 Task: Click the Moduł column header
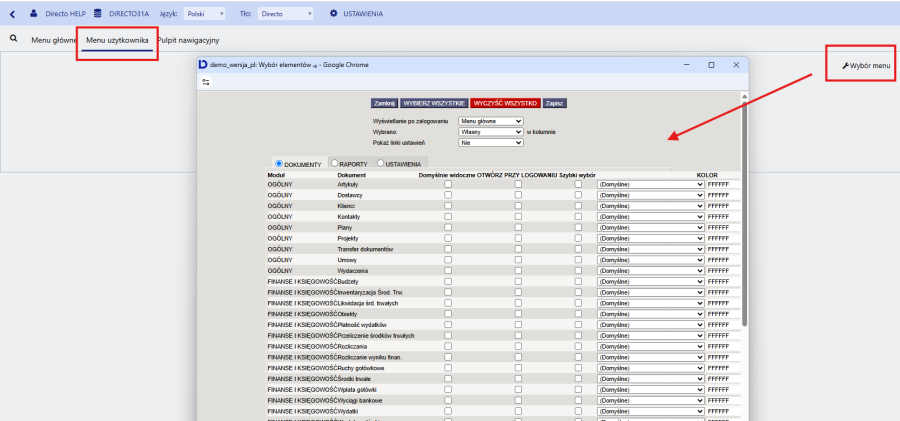click(x=276, y=175)
